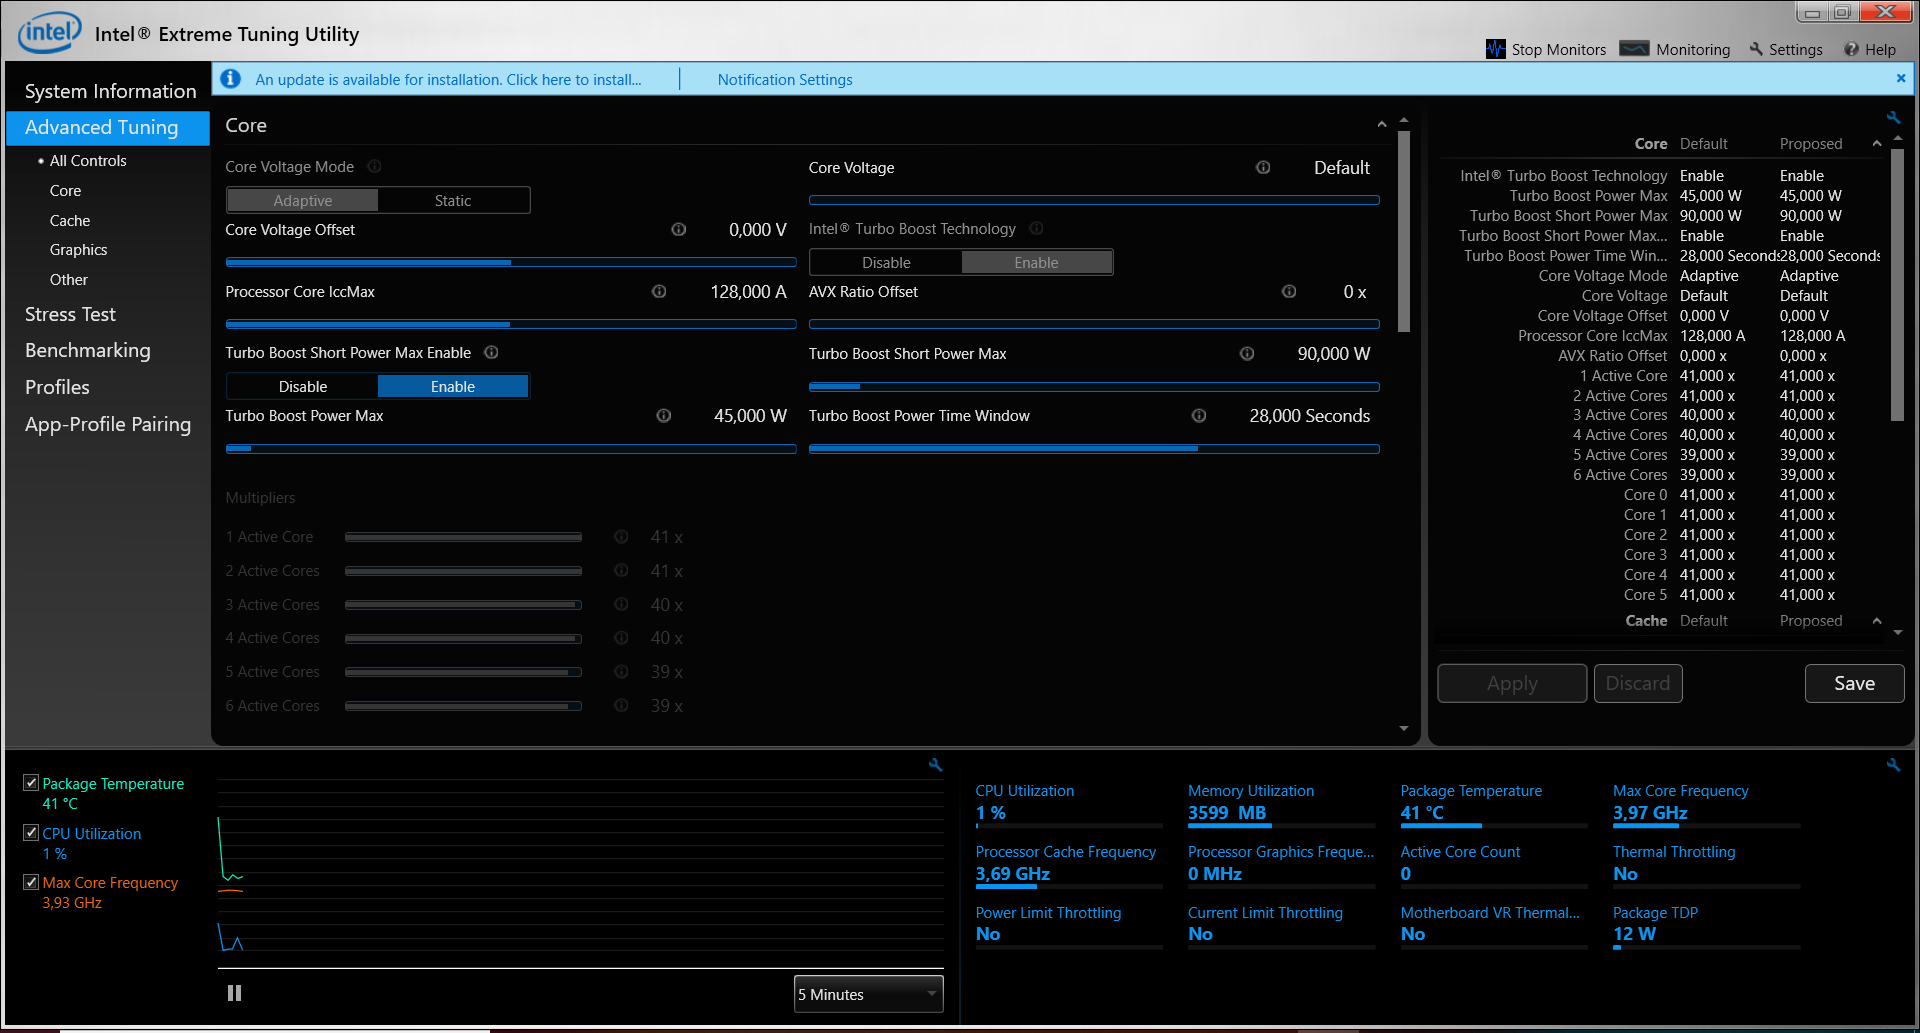This screenshot has width=1920, height=1033.
Task: Uncheck Package Temperature graph checkbox
Action: pyautogui.click(x=31, y=783)
